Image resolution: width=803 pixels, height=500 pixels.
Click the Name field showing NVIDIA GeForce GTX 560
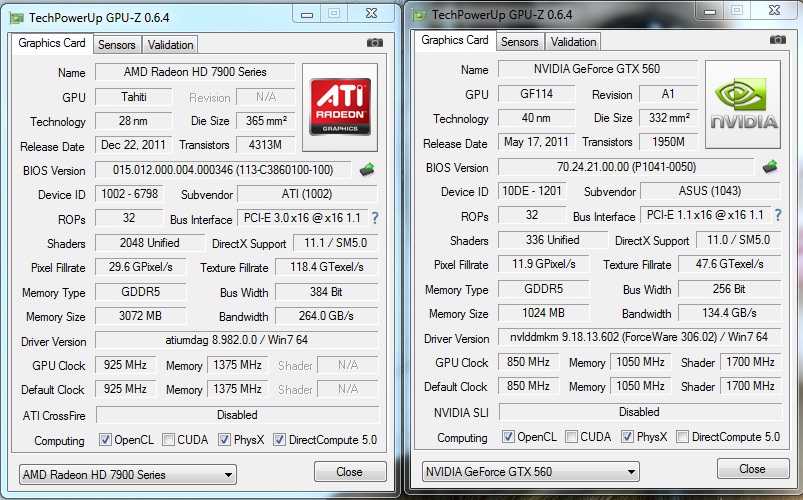(598, 69)
